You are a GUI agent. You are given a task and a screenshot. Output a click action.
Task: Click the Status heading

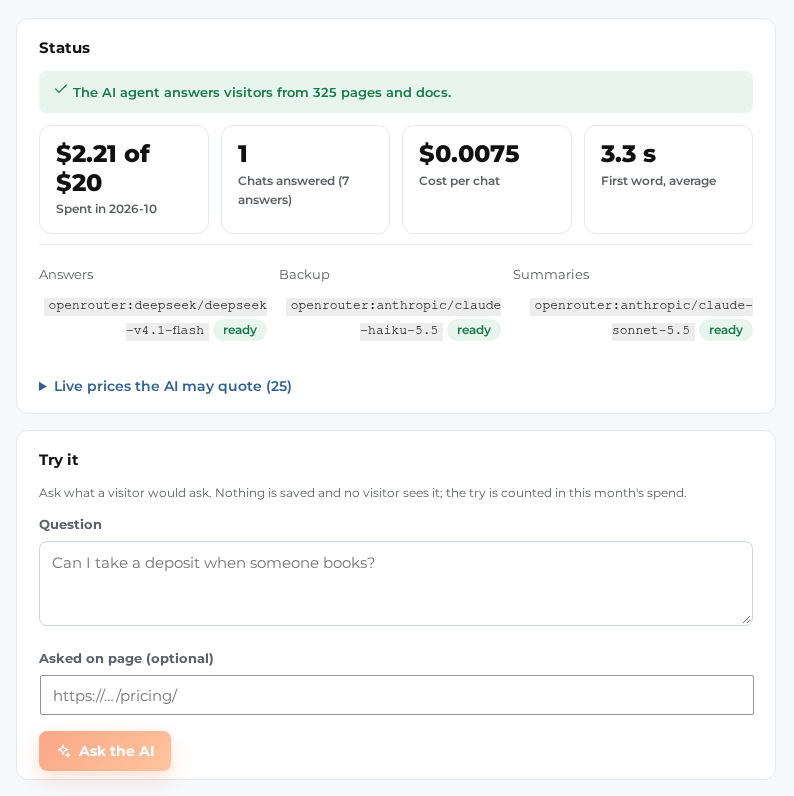point(64,48)
